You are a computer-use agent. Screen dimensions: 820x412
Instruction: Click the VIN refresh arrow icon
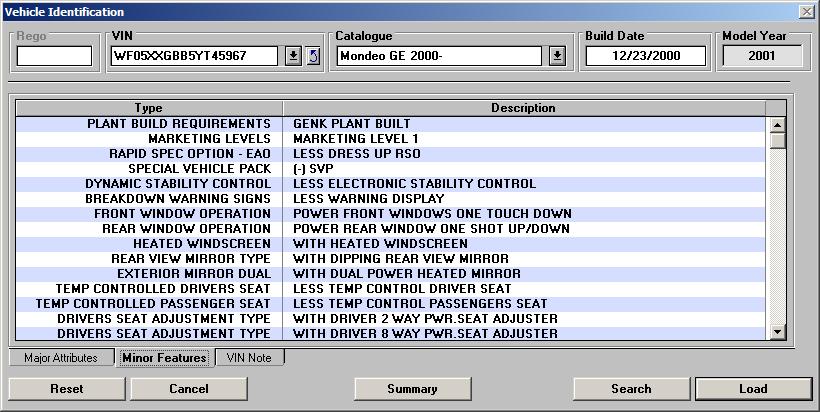tap(313, 56)
